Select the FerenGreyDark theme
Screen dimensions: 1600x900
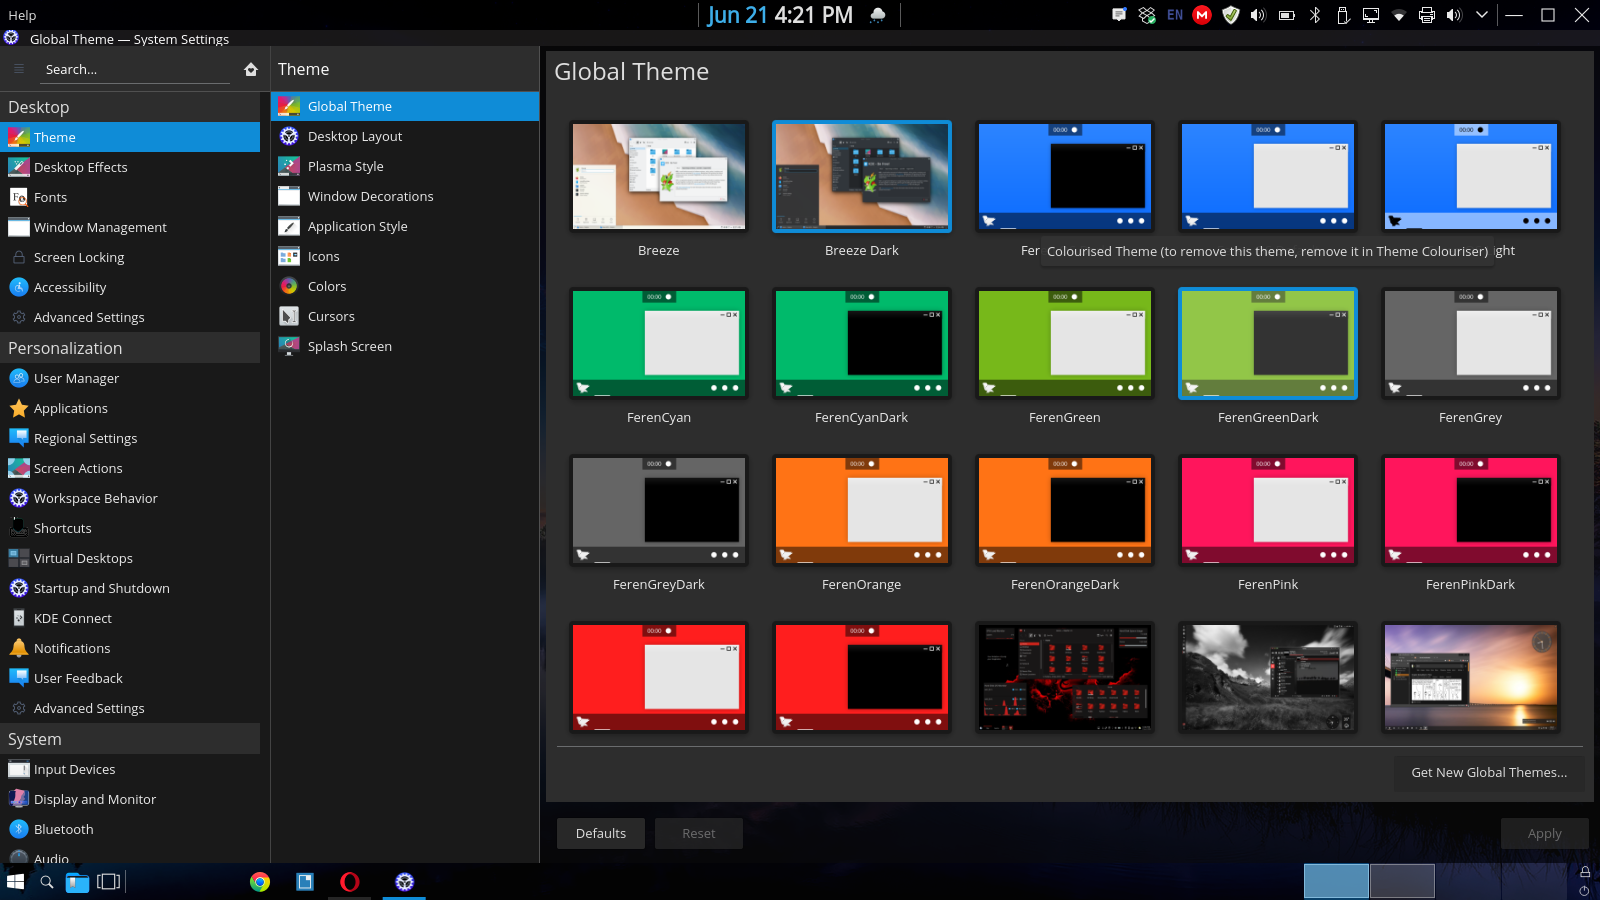click(x=659, y=510)
